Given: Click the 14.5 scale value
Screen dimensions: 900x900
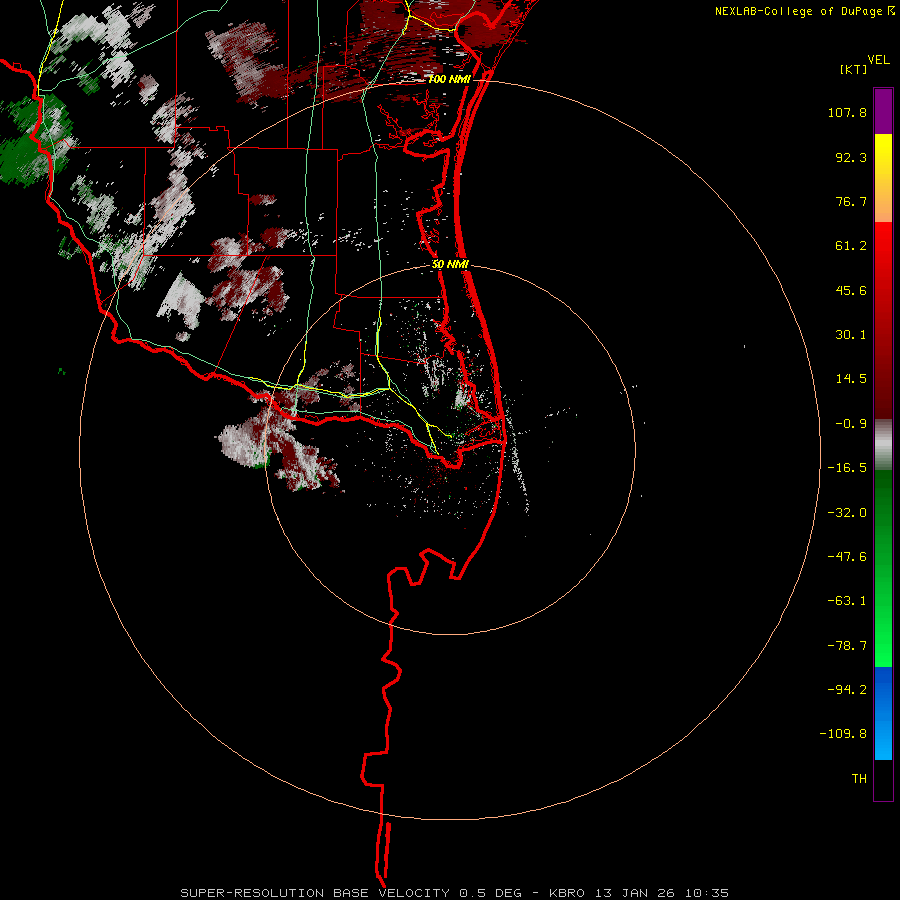Looking at the screenshot, I should coord(851,379).
